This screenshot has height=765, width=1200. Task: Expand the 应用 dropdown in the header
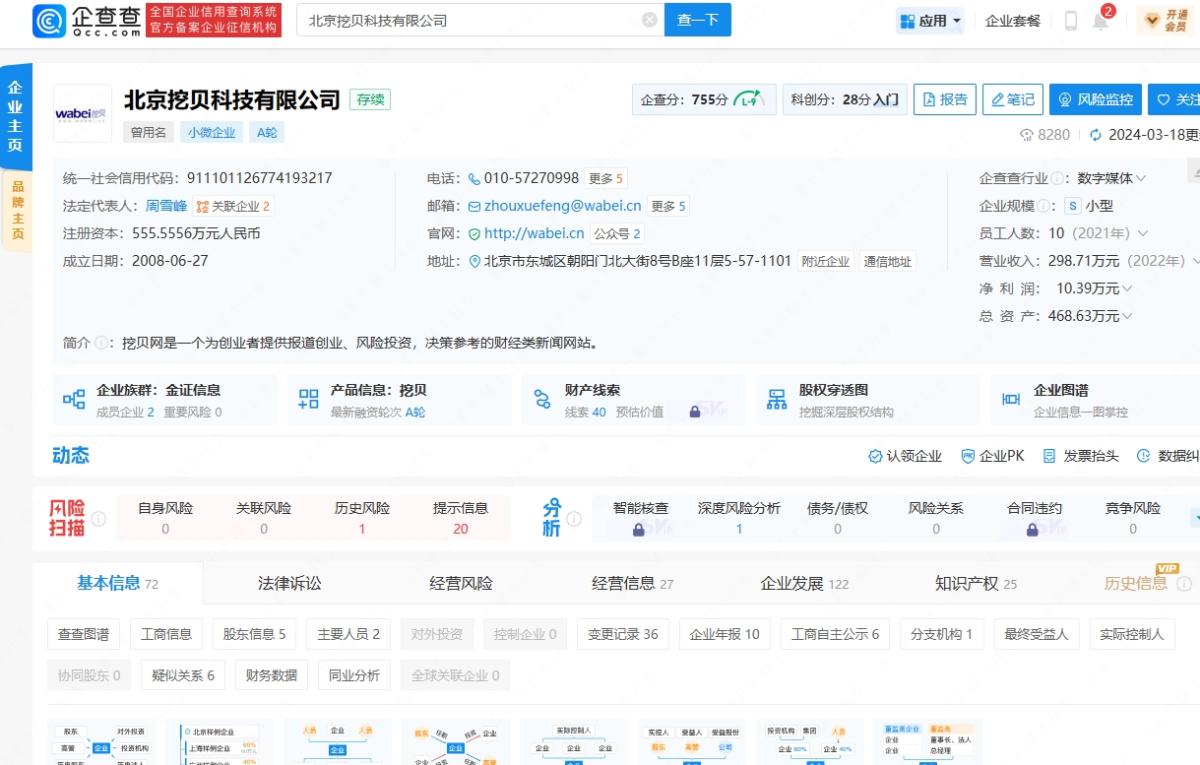929,19
